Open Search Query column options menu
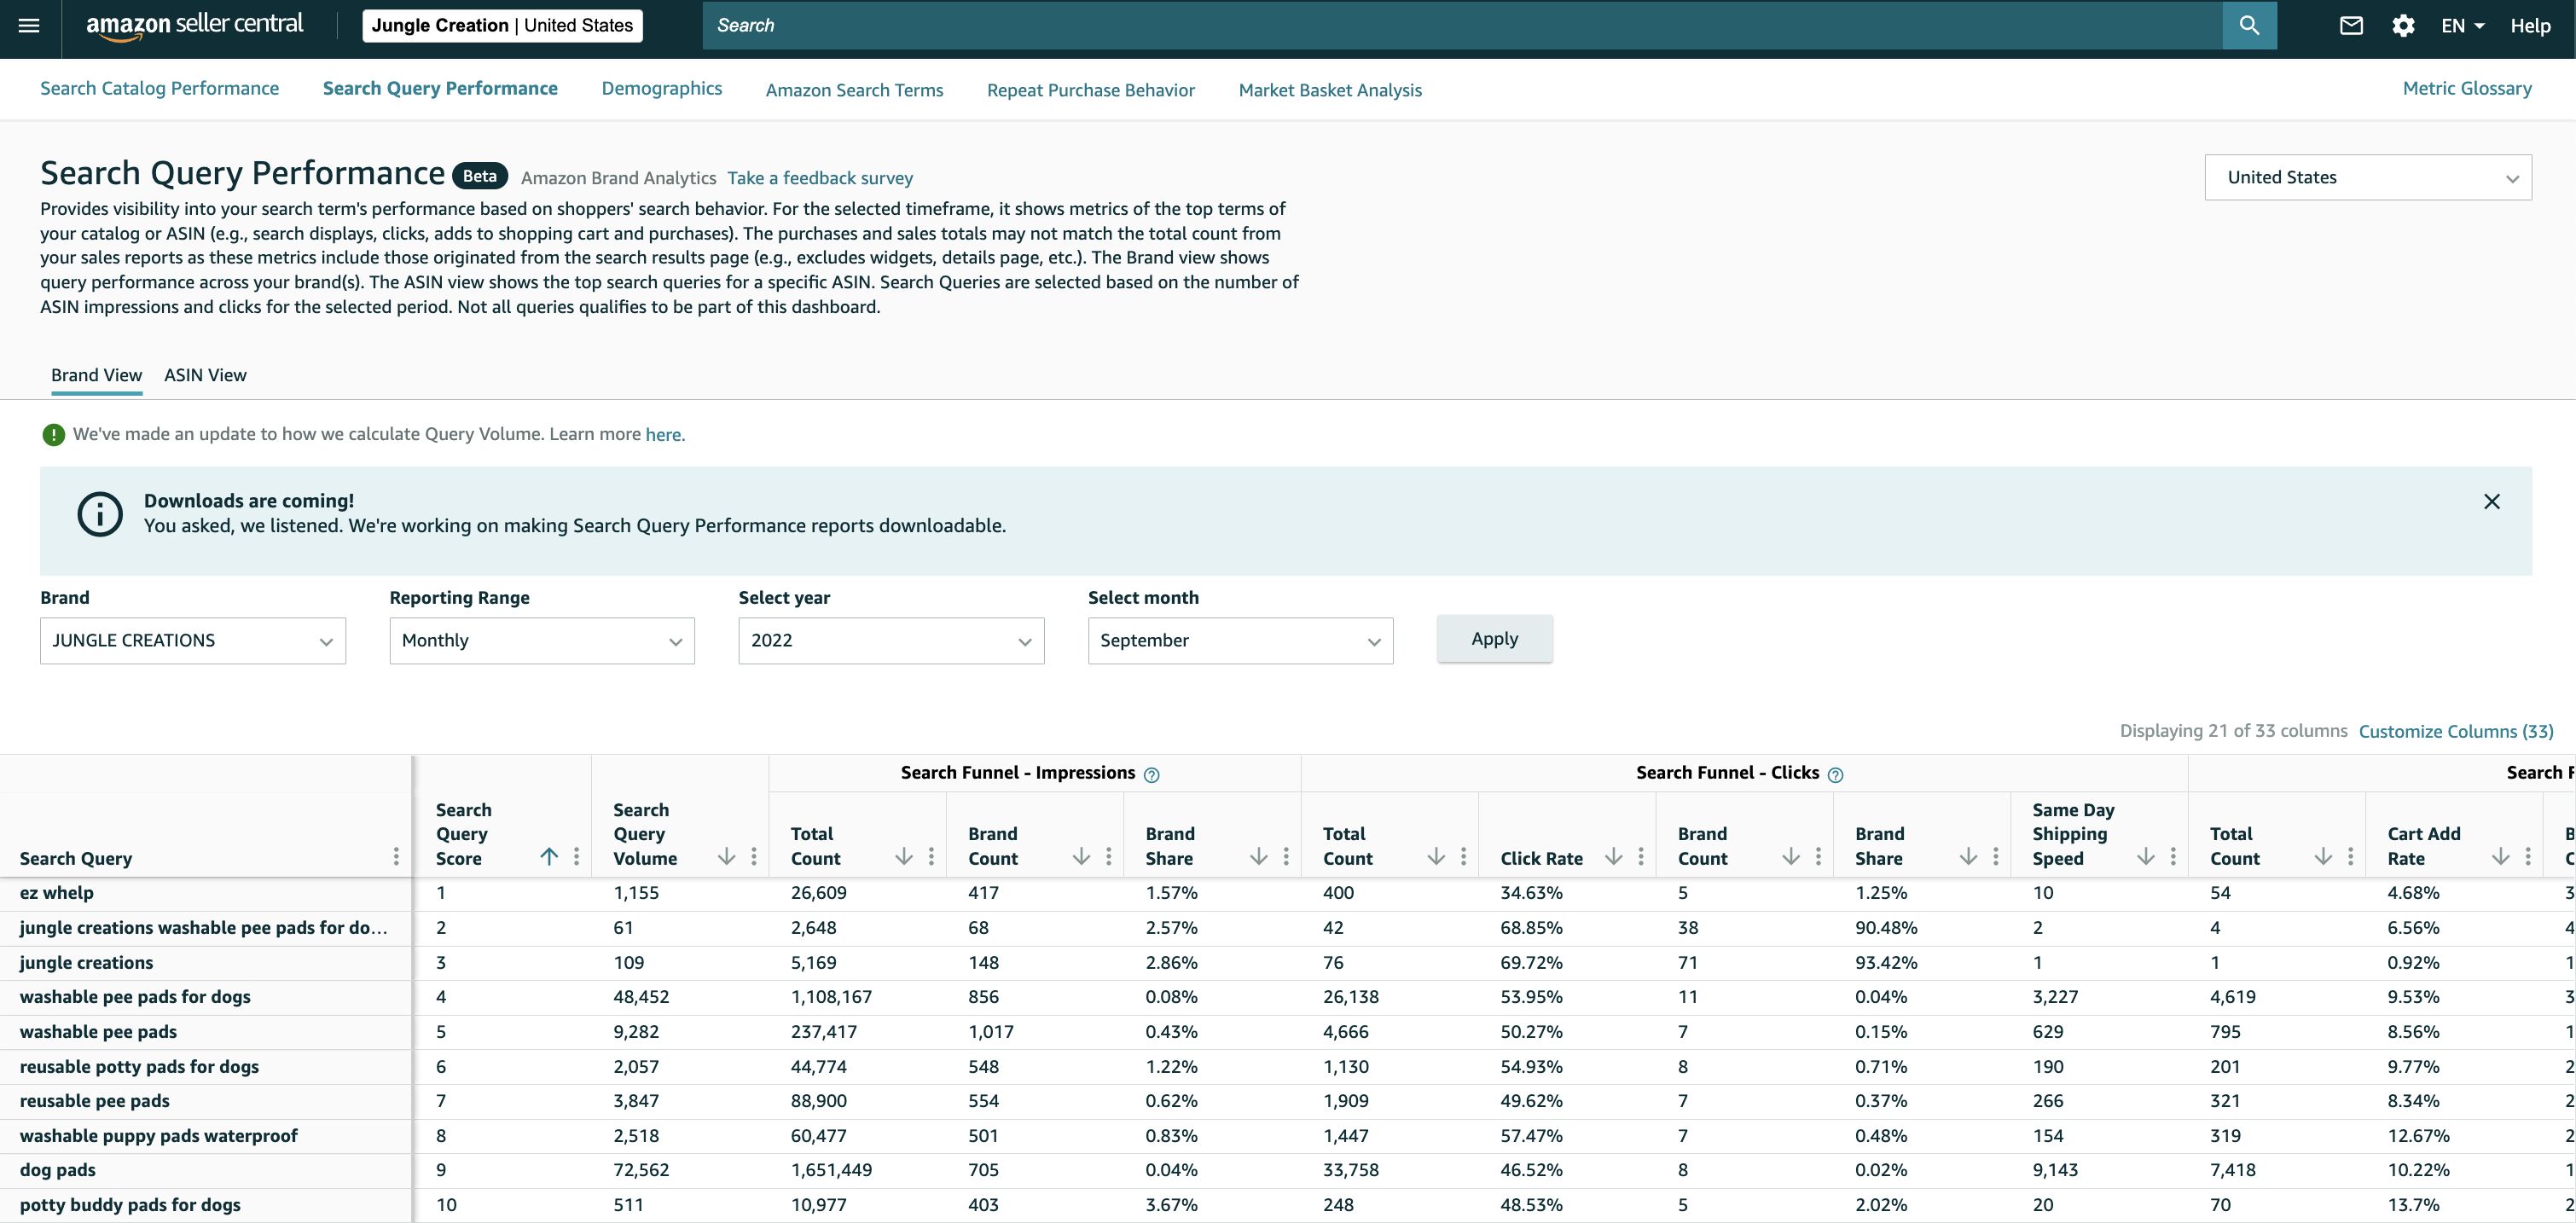The height and width of the screenshot is (1223, 2576). (396, 857)
